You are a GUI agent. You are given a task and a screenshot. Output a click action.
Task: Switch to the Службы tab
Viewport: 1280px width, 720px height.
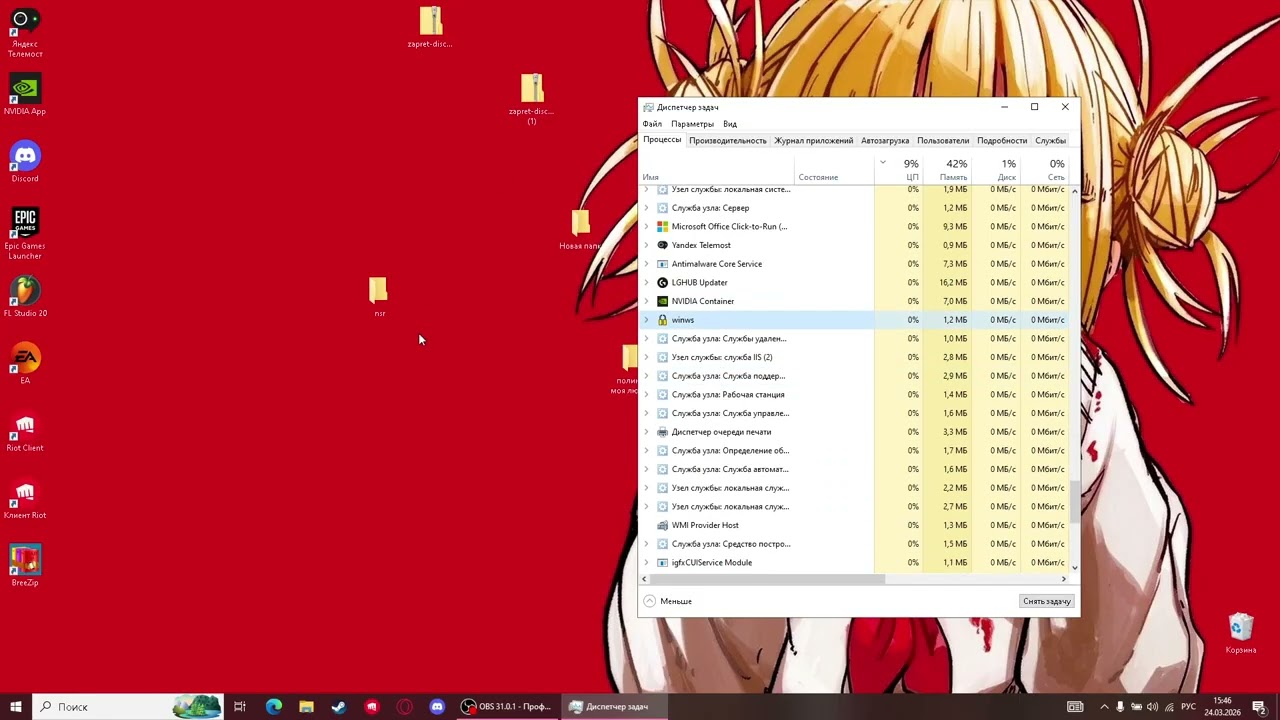(1050, 141)
